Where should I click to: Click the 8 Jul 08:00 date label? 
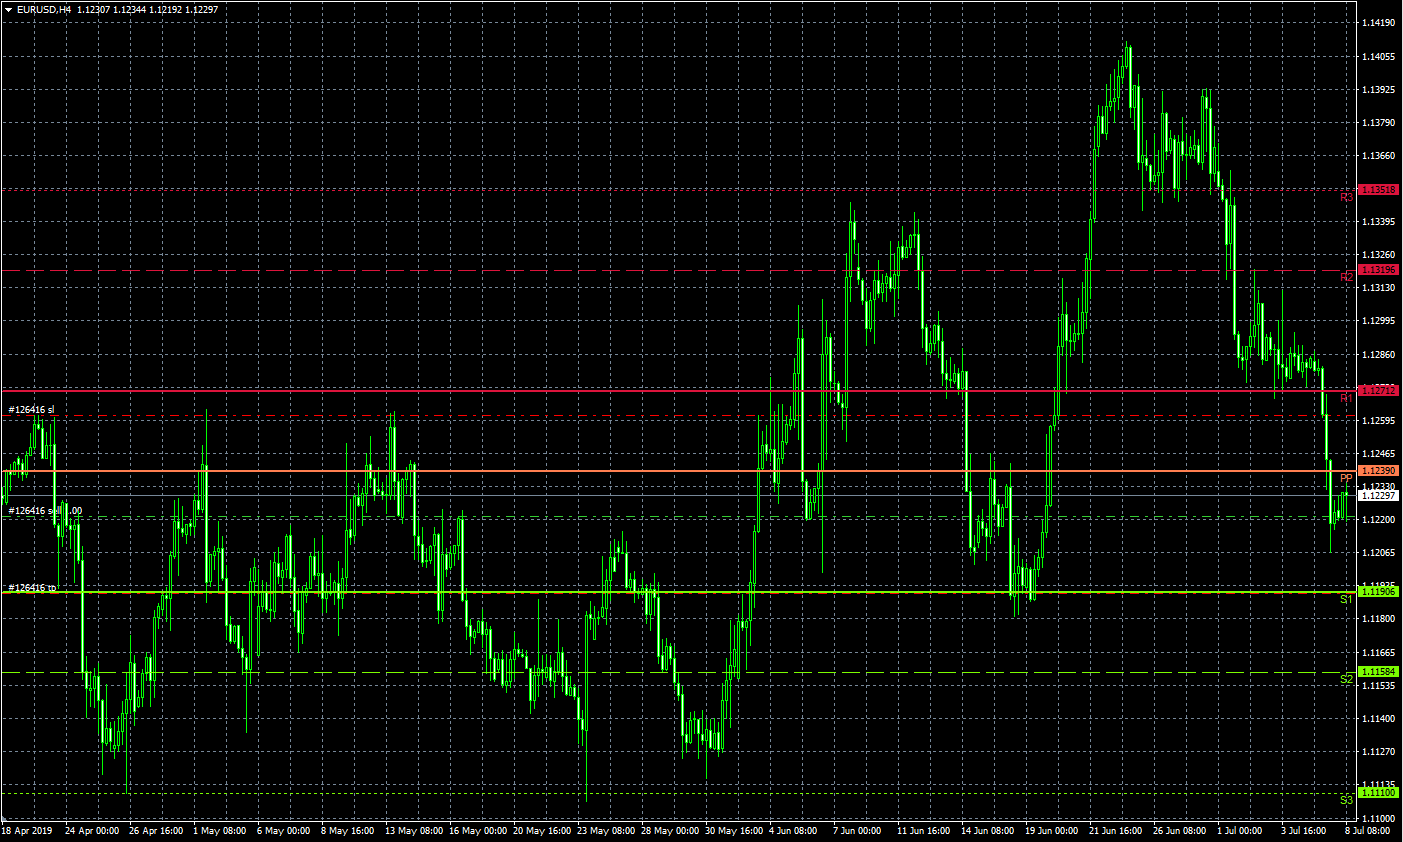pyautogui.click(x=1368, y=831)
